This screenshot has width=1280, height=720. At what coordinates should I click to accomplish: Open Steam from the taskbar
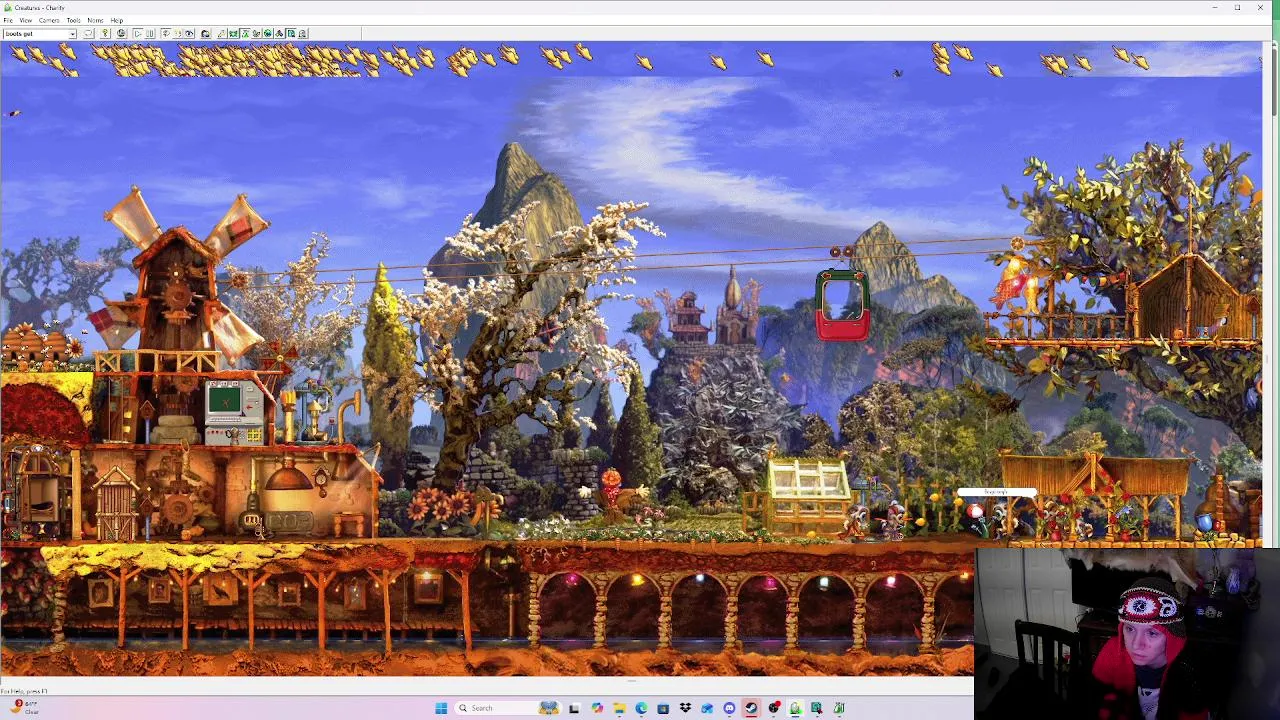coord(750,708)
